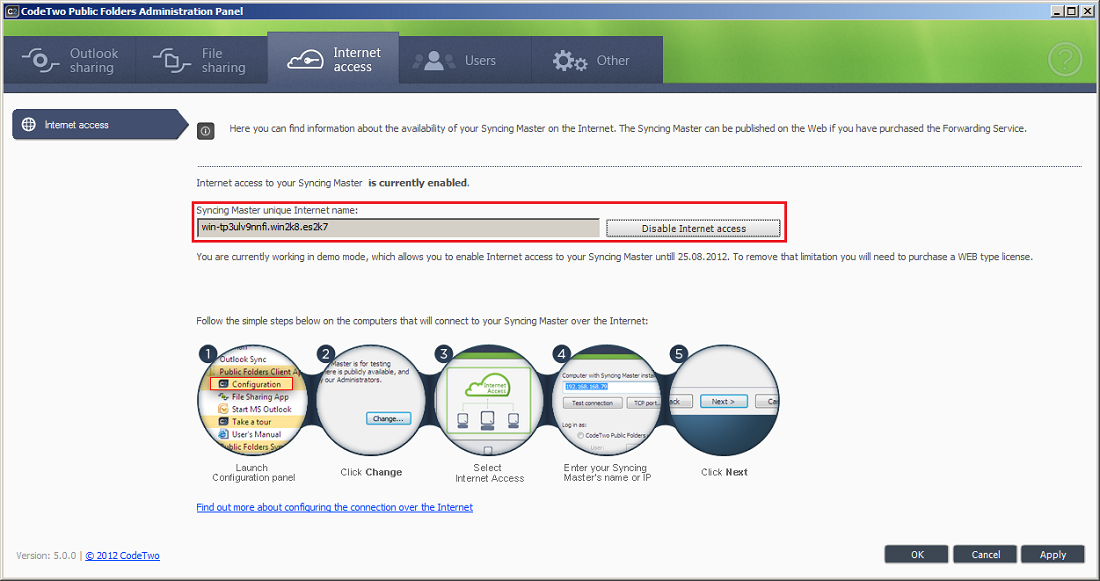The width and height of the screenshot is (1100, 581).
Task: Click the step 2 Change button thumbnail
Action: click(x=371, y=401)
